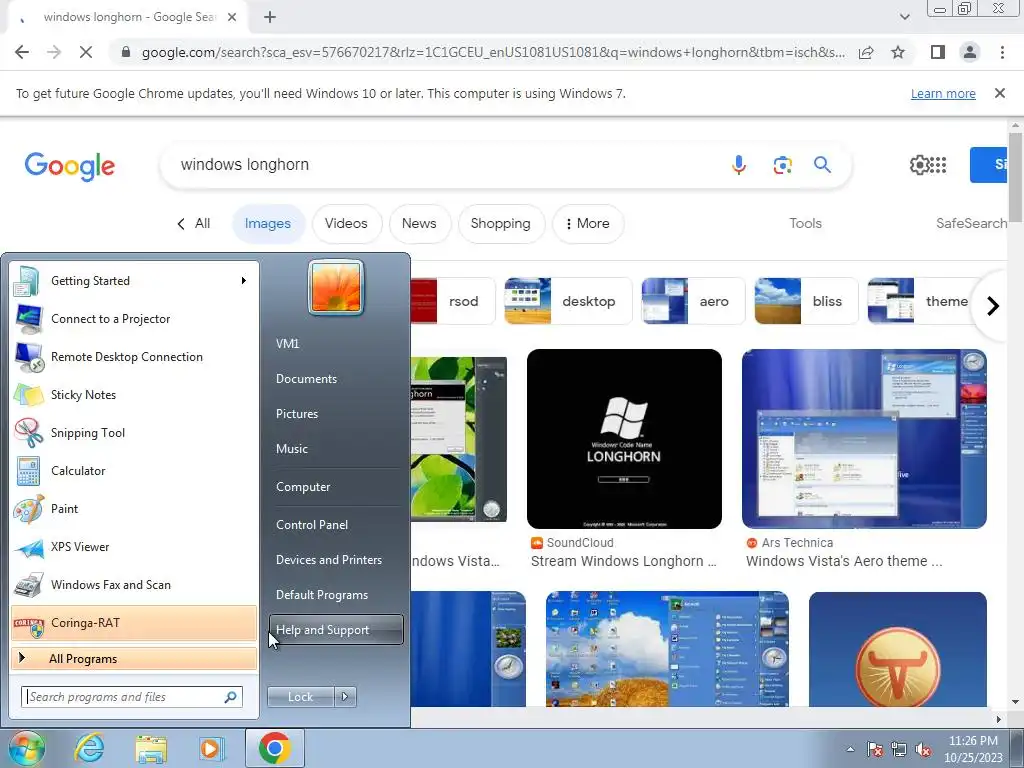This screenshot has height=768, width=1024.
Task: Click the Google search magnifier button
Action: pos(822,165)
